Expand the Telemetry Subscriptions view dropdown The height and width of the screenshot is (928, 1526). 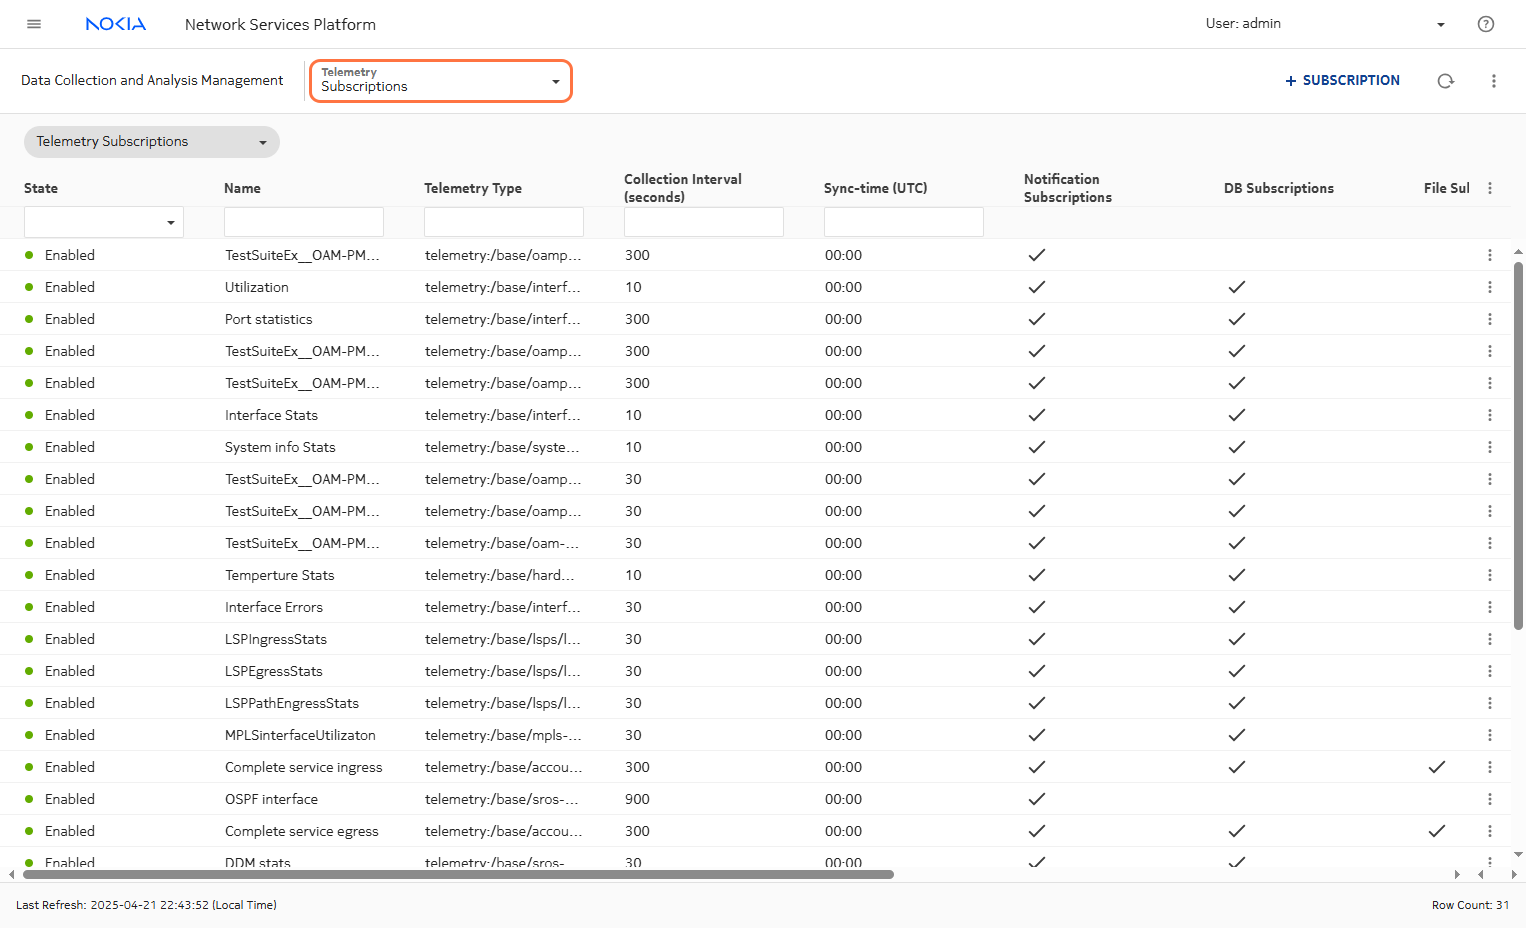[x=151, y=142]
